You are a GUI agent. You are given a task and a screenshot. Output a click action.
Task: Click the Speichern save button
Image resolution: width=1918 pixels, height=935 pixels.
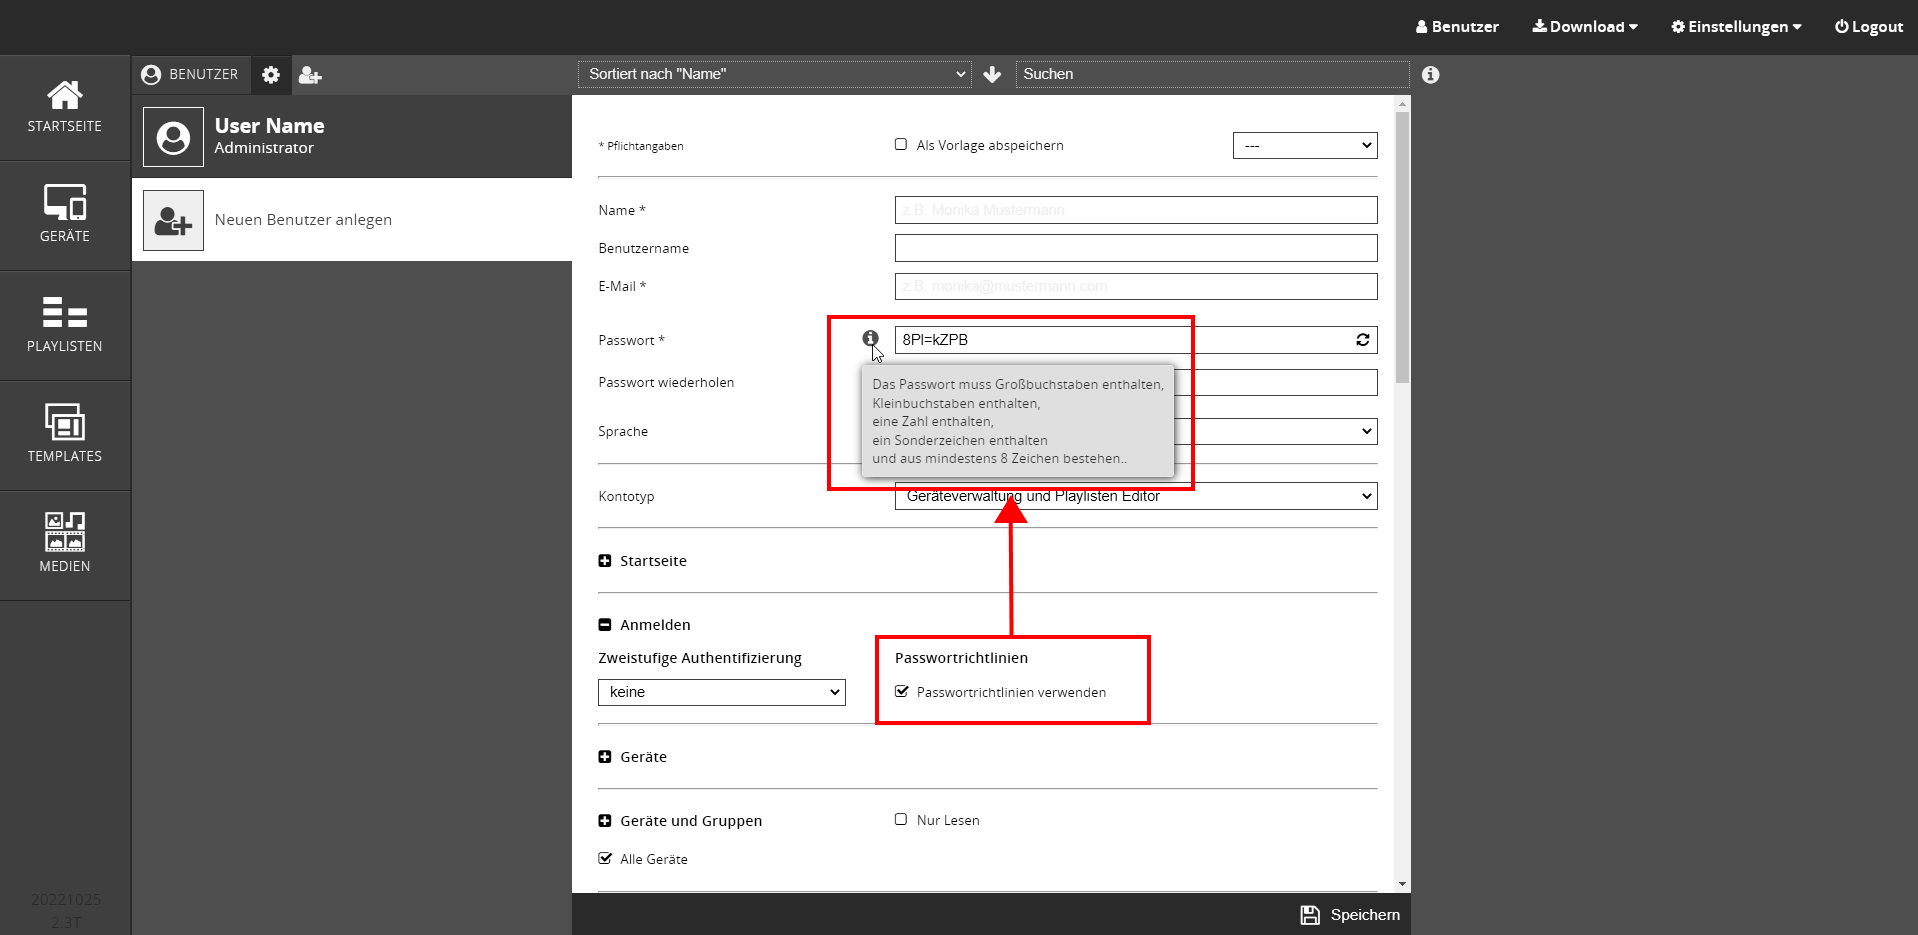pyautogui.click(x=1350, y=915)
